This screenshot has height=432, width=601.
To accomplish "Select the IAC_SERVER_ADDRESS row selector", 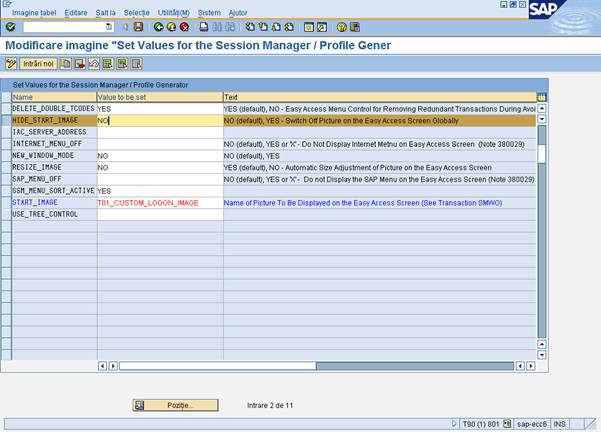I will coord(6,132).
